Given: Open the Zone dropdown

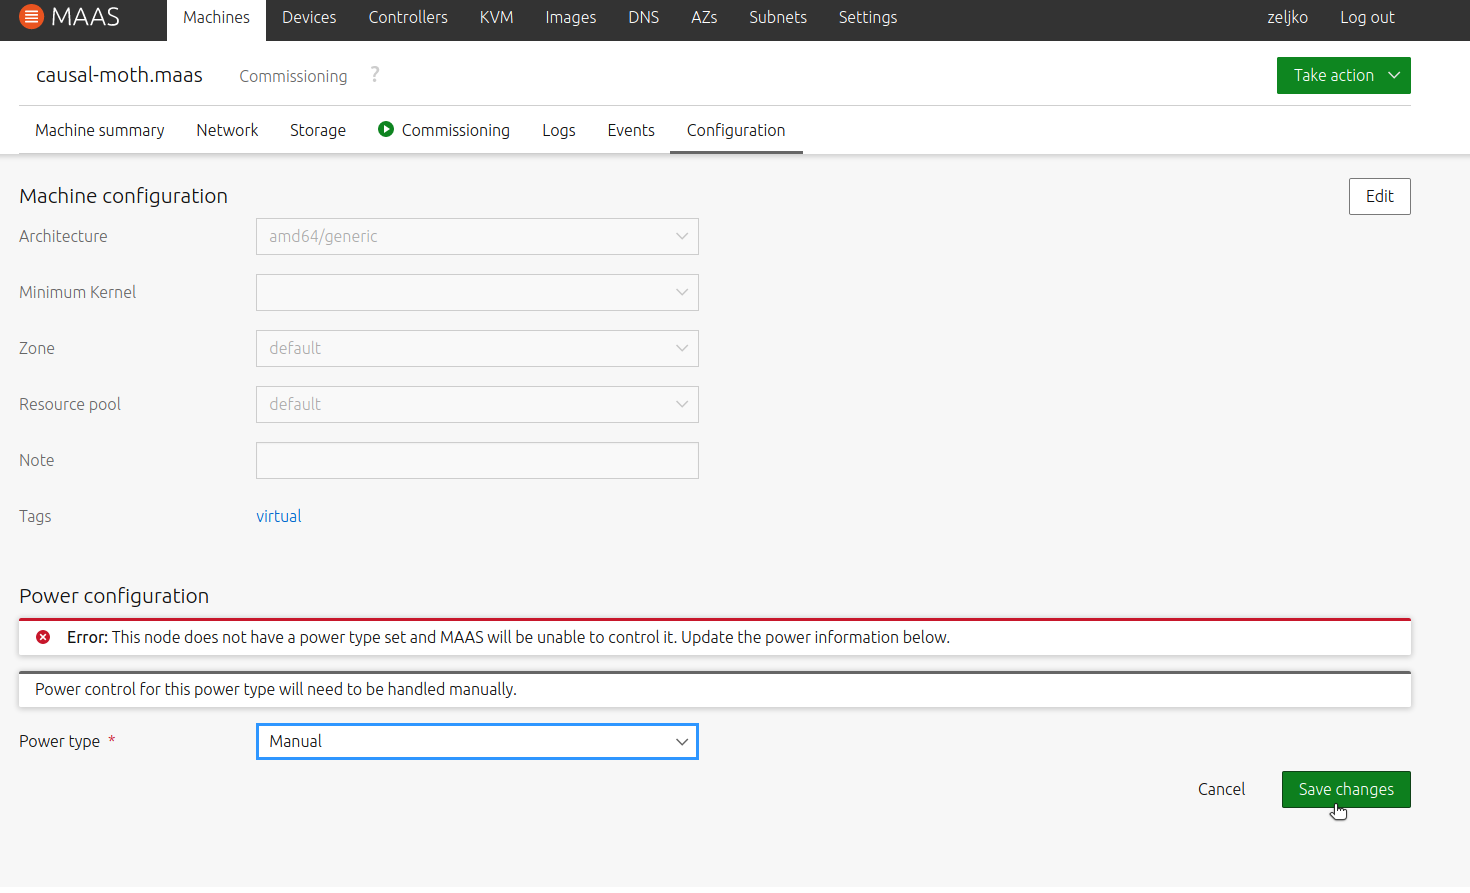Looking at the screenshot, I should [x=477, y=348].
